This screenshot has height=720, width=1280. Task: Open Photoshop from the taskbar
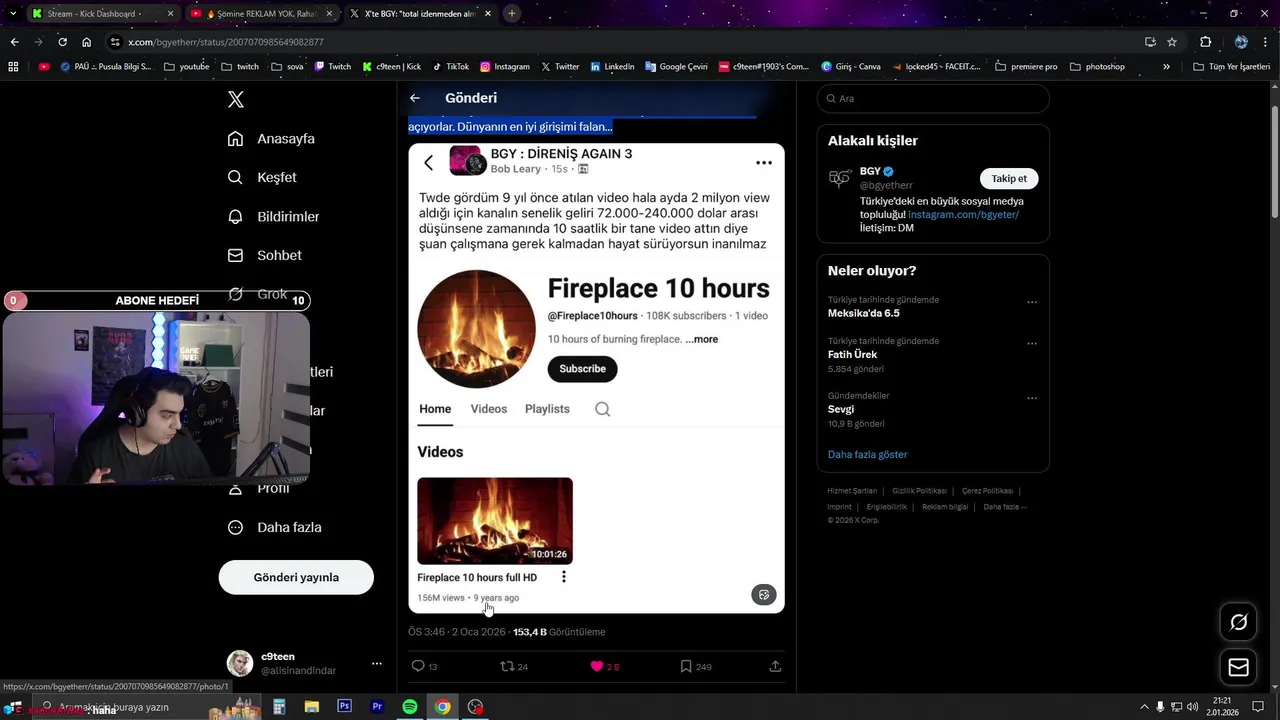tap(344, 706)
